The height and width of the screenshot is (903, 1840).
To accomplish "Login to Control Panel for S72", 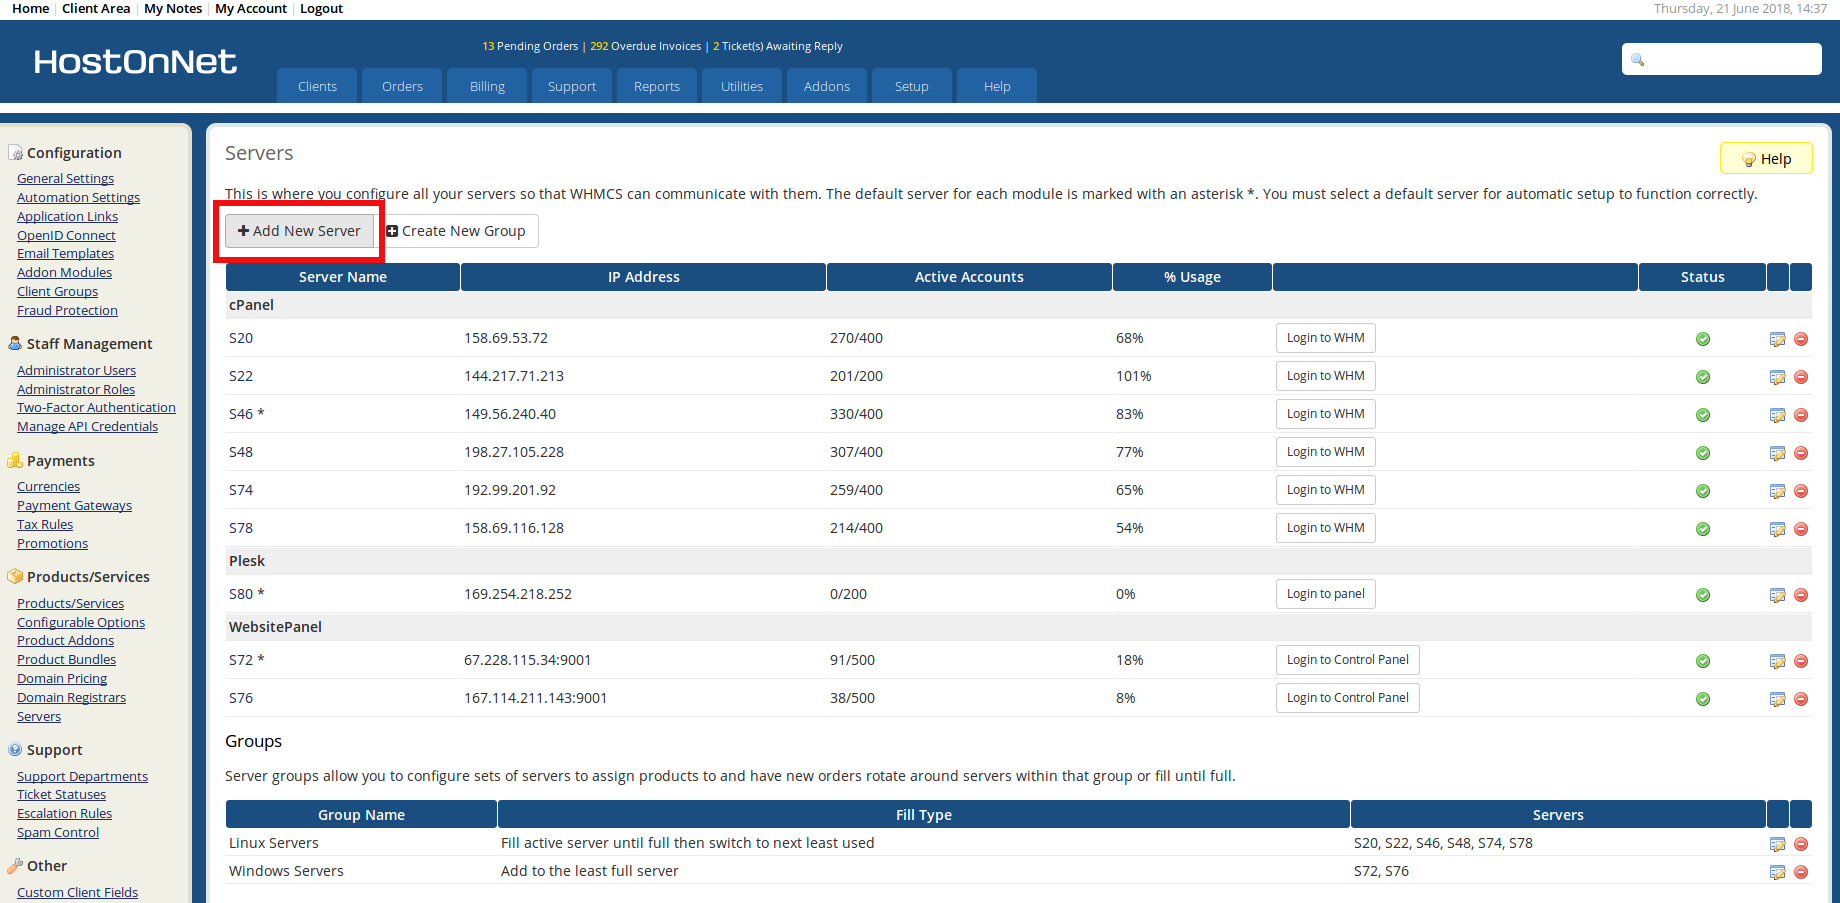I will click(1347, 660).
